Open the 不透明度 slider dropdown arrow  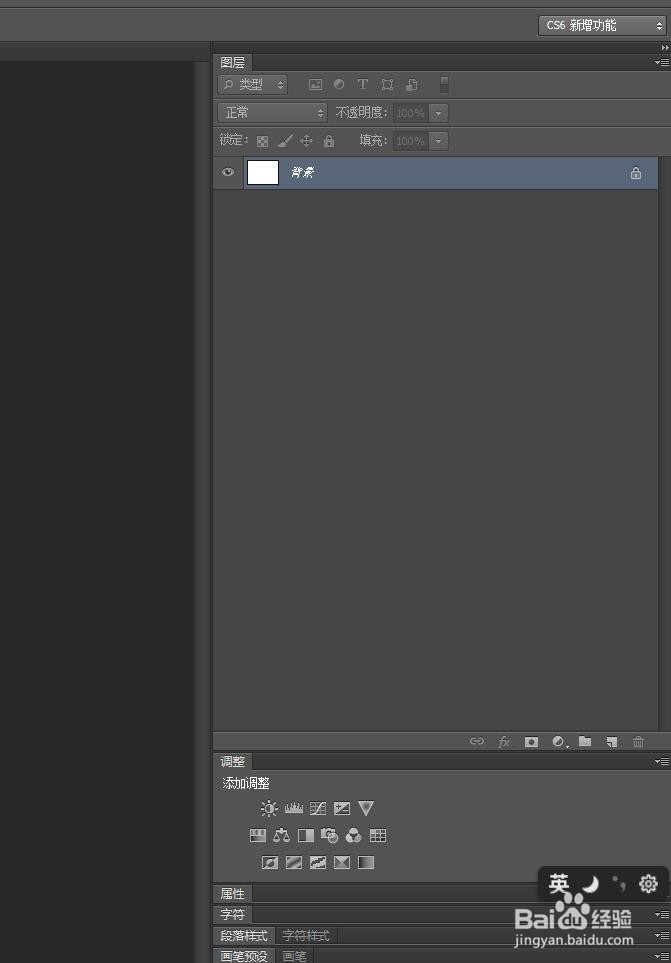(438, 113)
